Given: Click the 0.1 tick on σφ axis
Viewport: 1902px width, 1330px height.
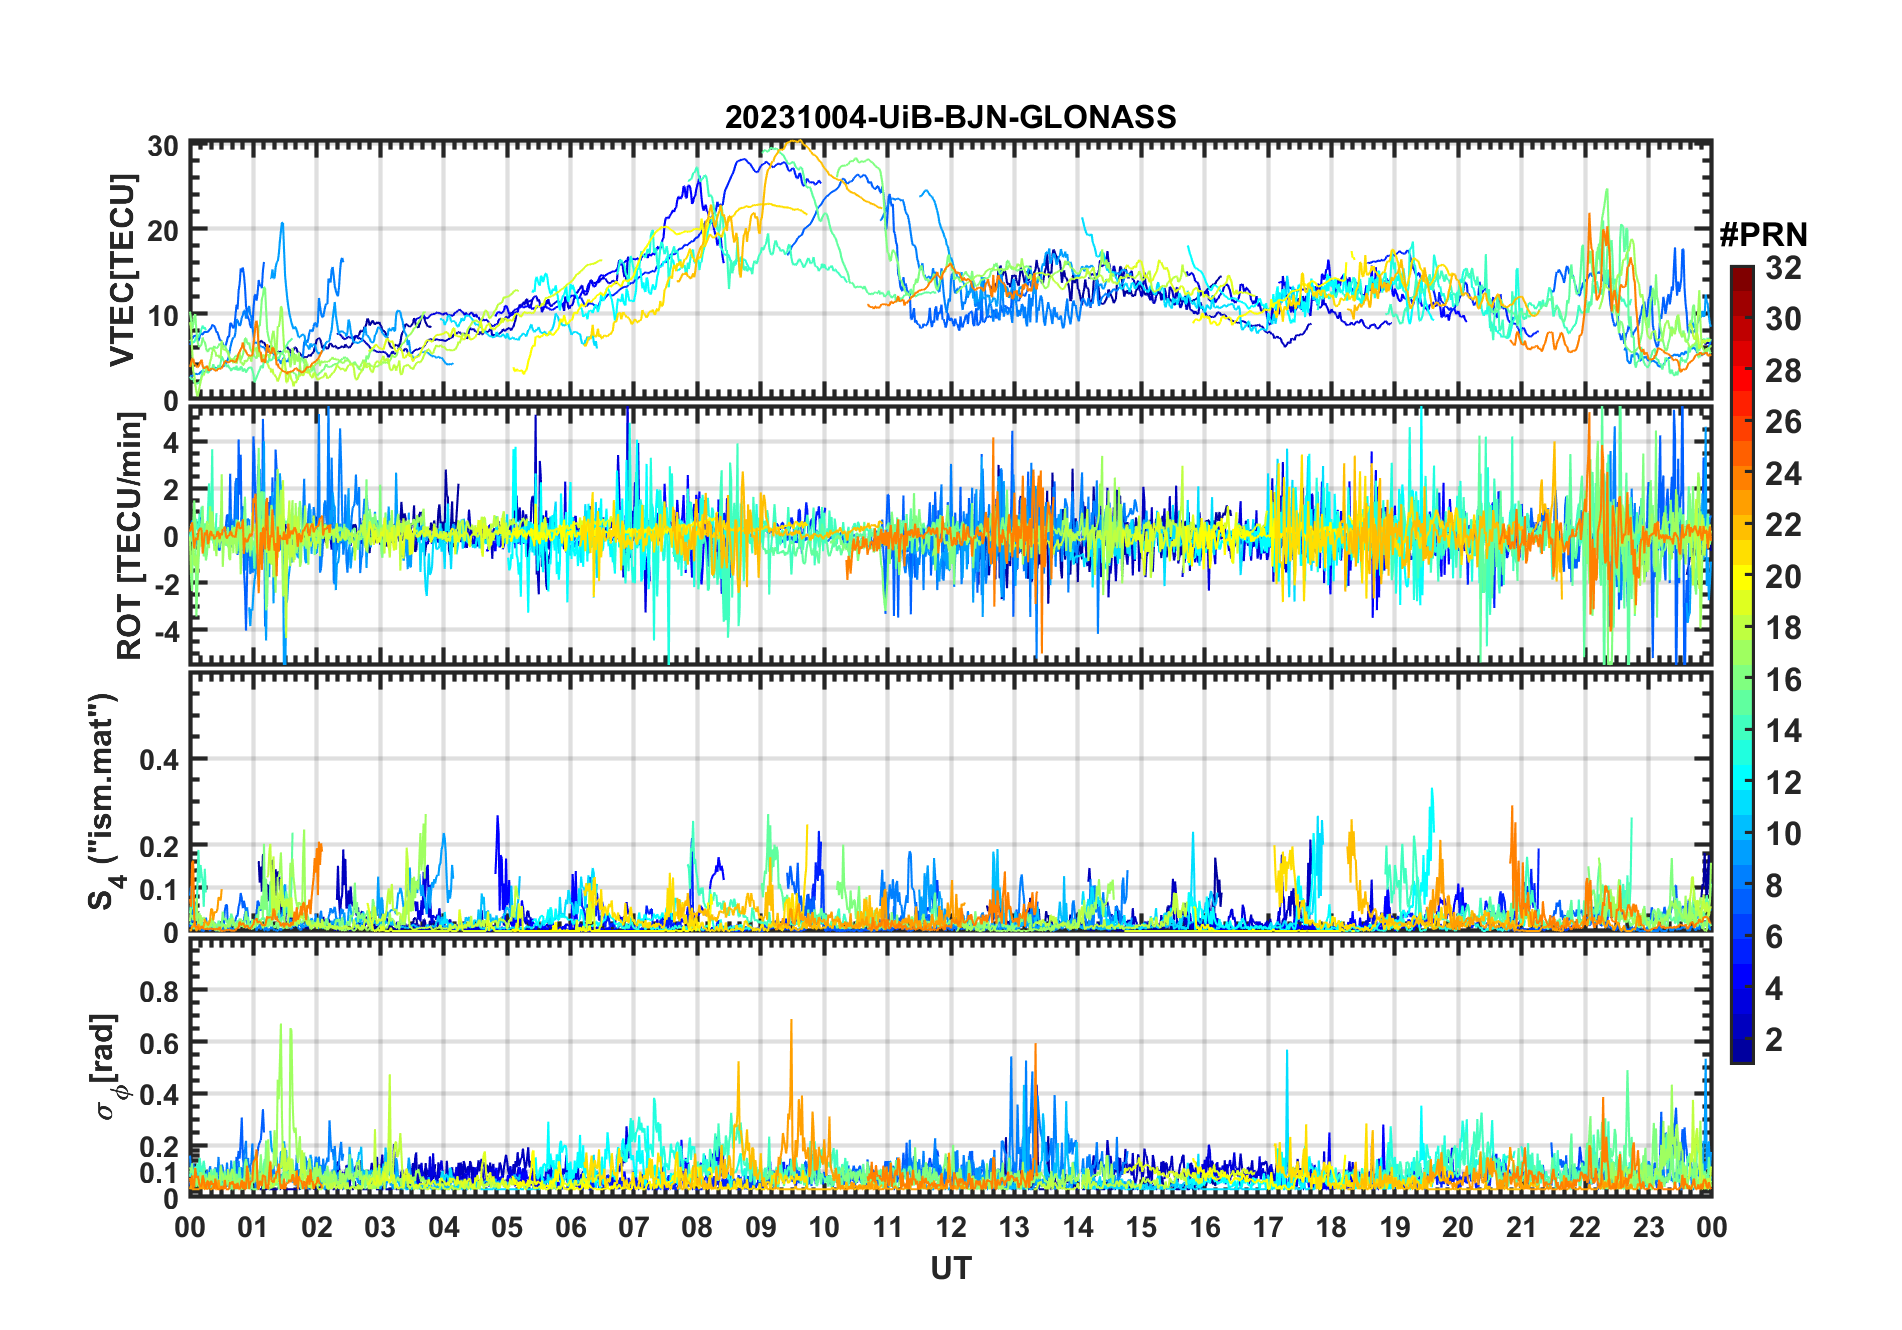Looking at the screenshot, I should (159, 1172).
